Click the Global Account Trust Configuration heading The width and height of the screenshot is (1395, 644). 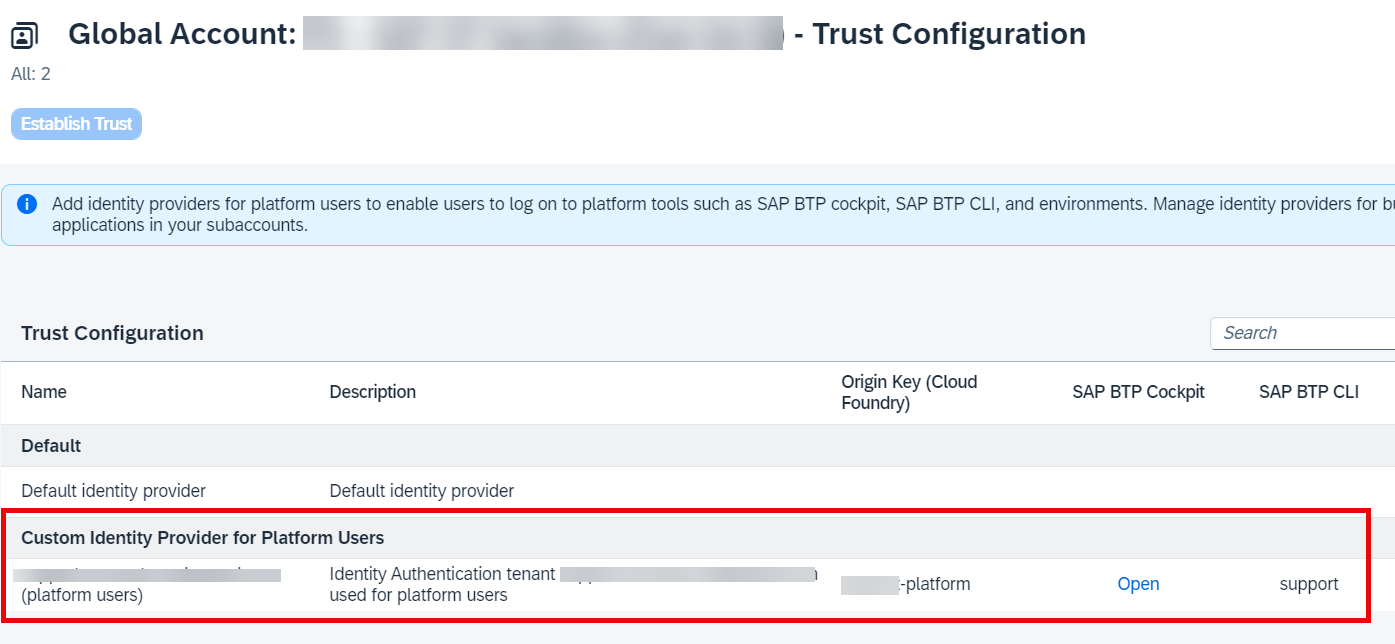577,34
